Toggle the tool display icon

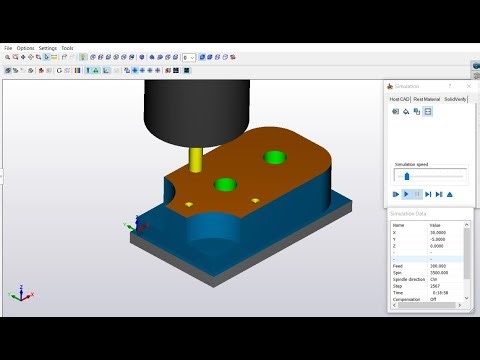pyautogui.click(x=88, y=70)
